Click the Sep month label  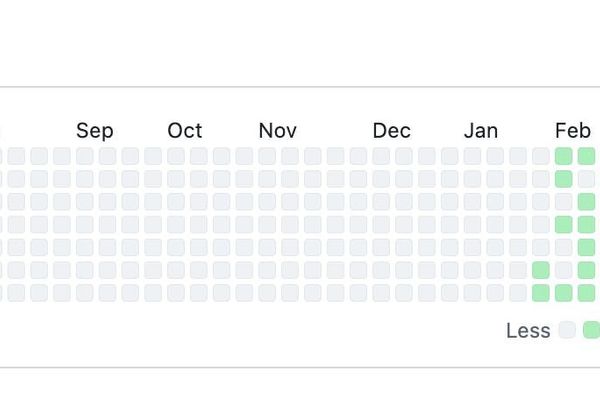95,131
